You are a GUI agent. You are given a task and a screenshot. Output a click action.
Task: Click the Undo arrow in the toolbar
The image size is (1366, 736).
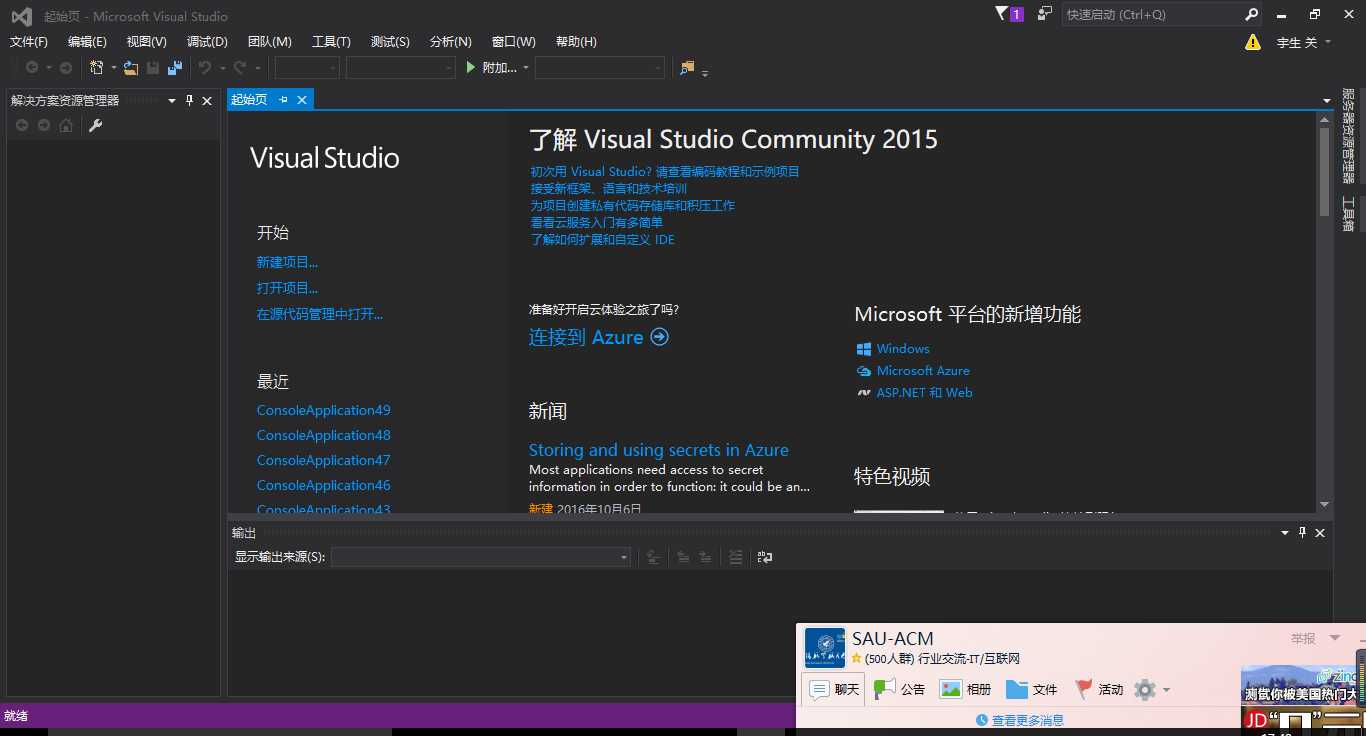coord(205,68)
